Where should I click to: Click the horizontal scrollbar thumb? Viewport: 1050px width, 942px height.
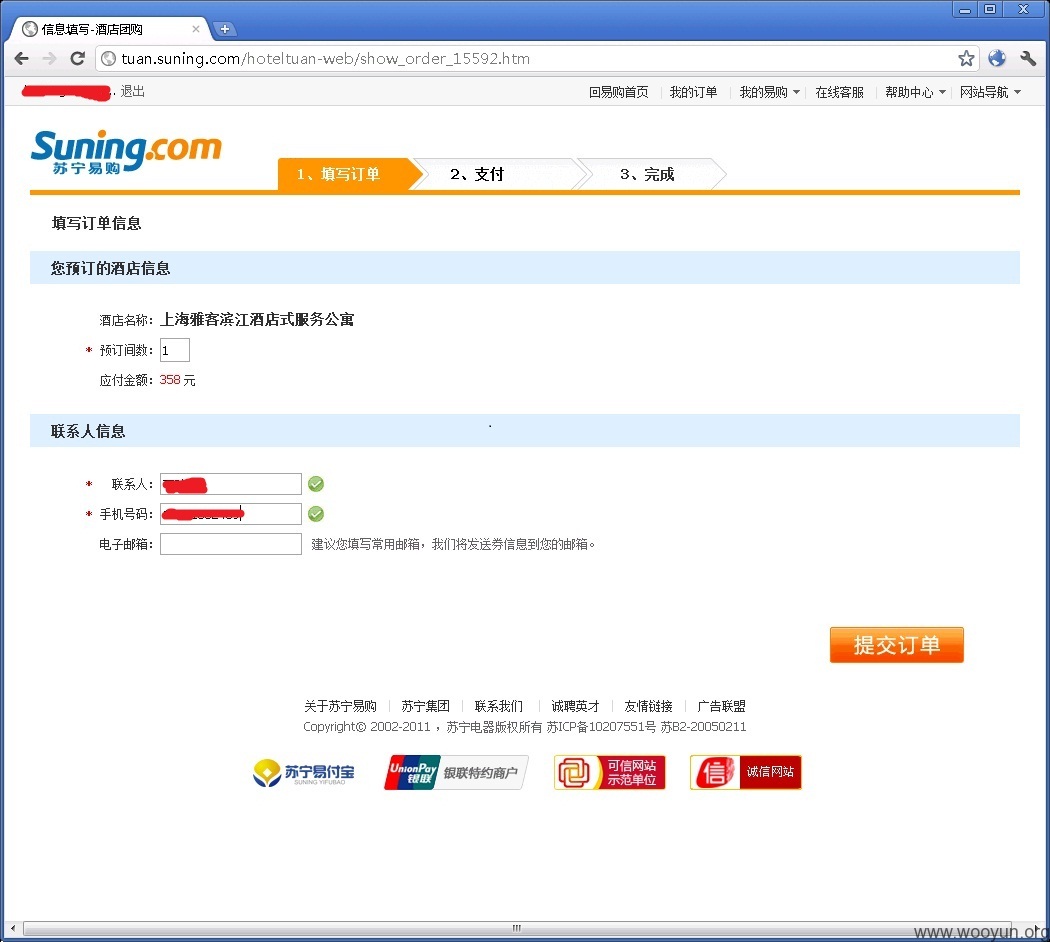pyautogui.click(x=517, y=929)
